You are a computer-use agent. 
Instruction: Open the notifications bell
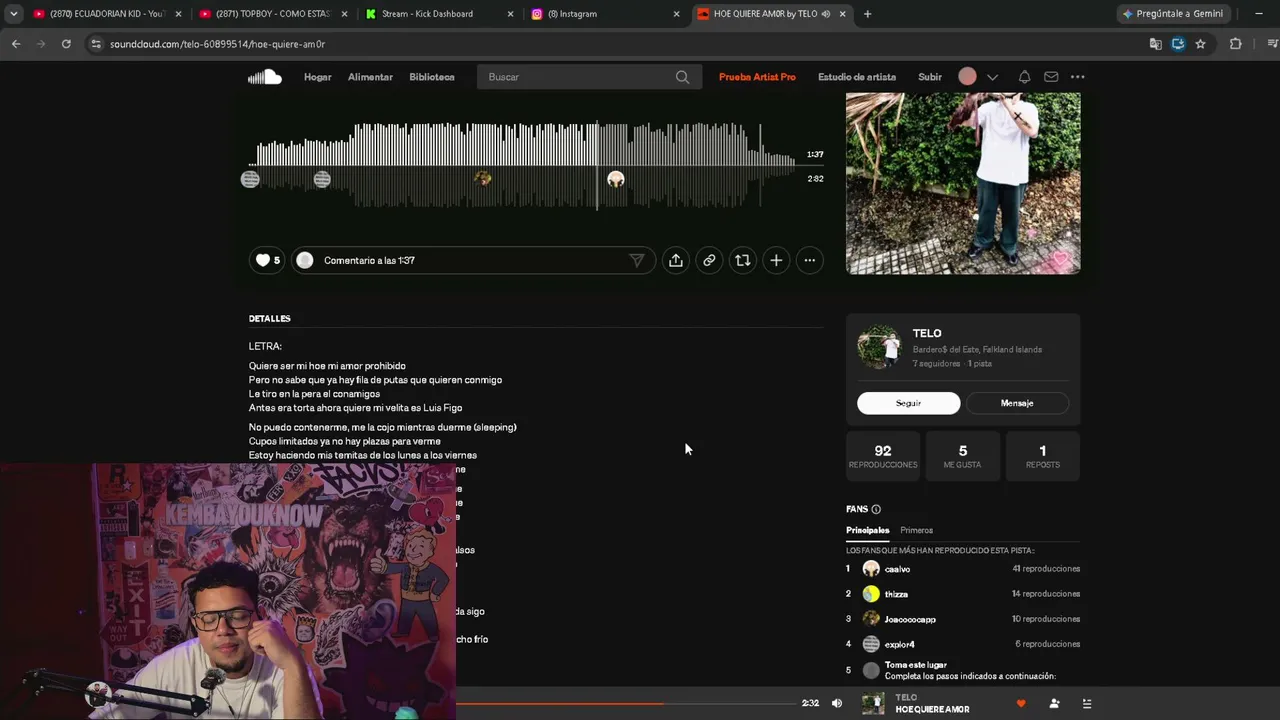click(1024, 77)
